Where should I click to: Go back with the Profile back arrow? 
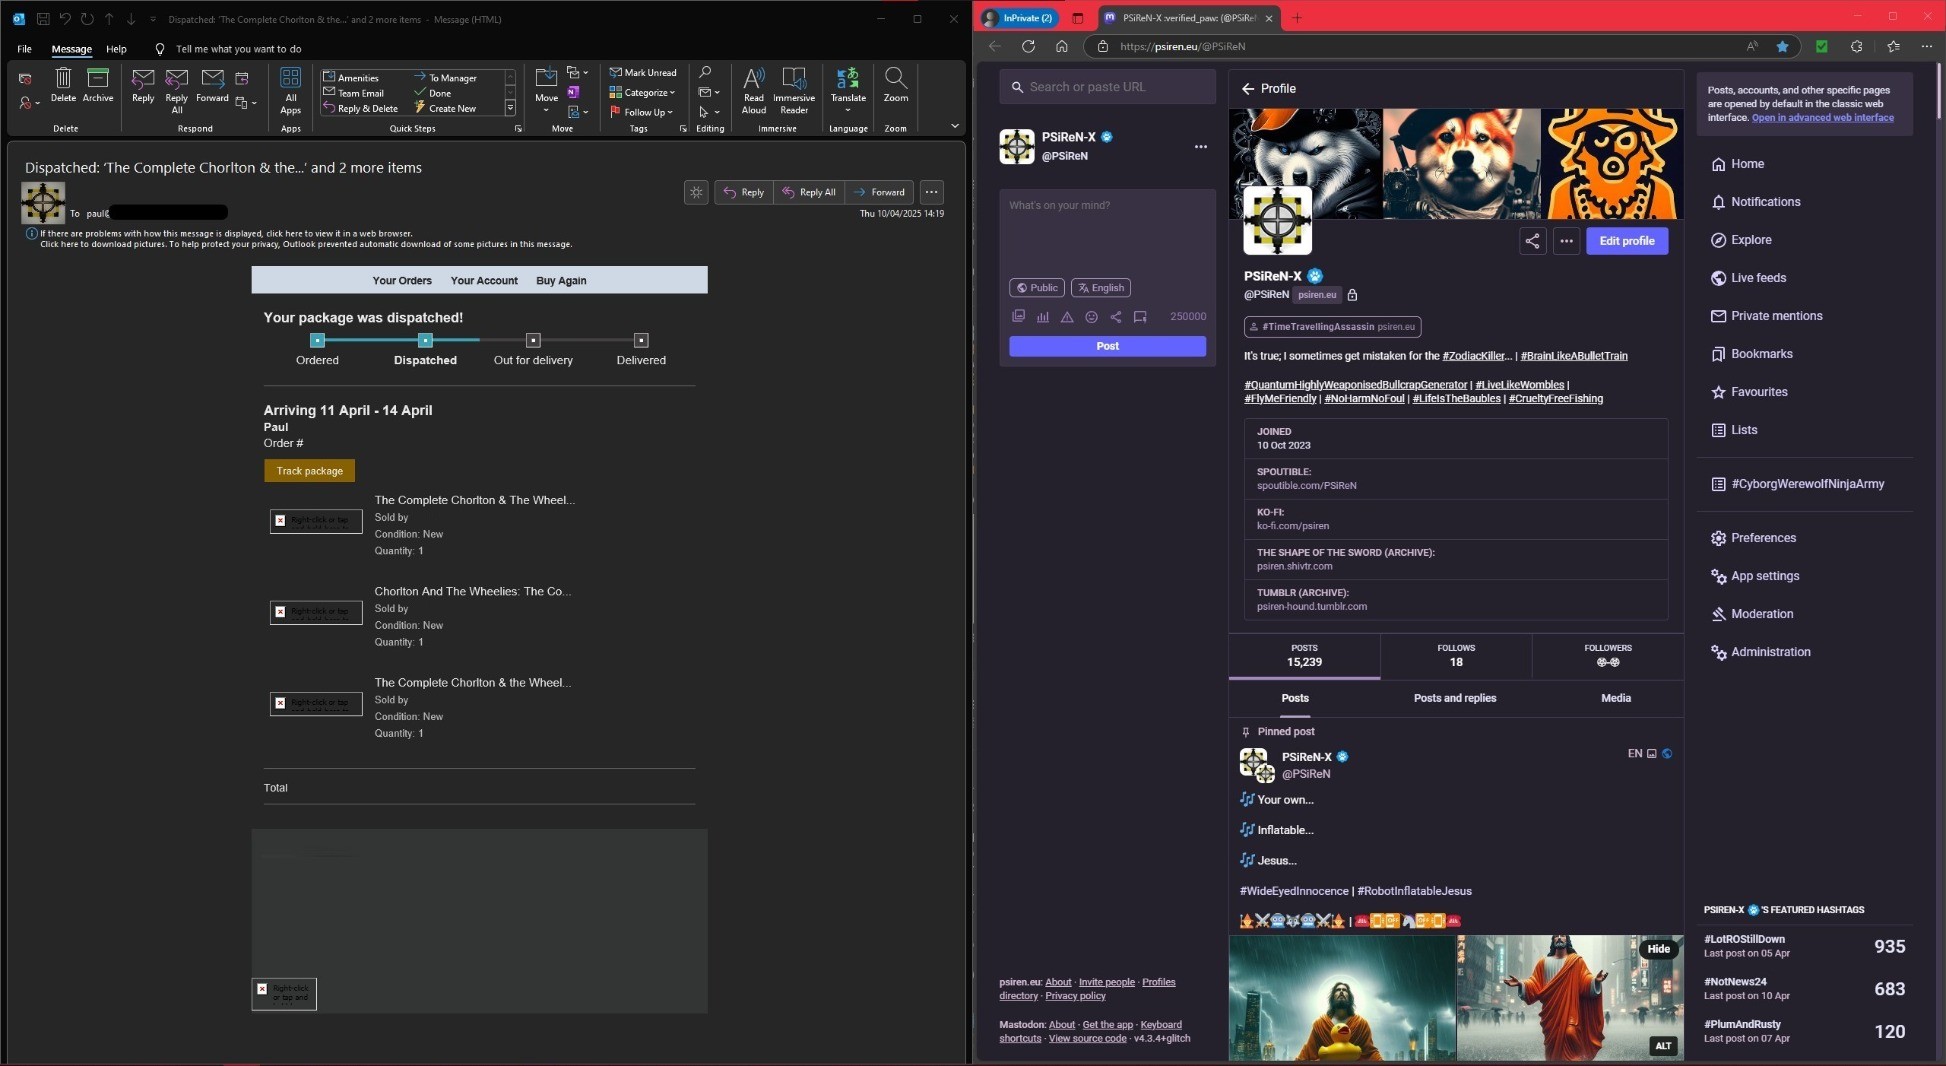point(1248,89)
